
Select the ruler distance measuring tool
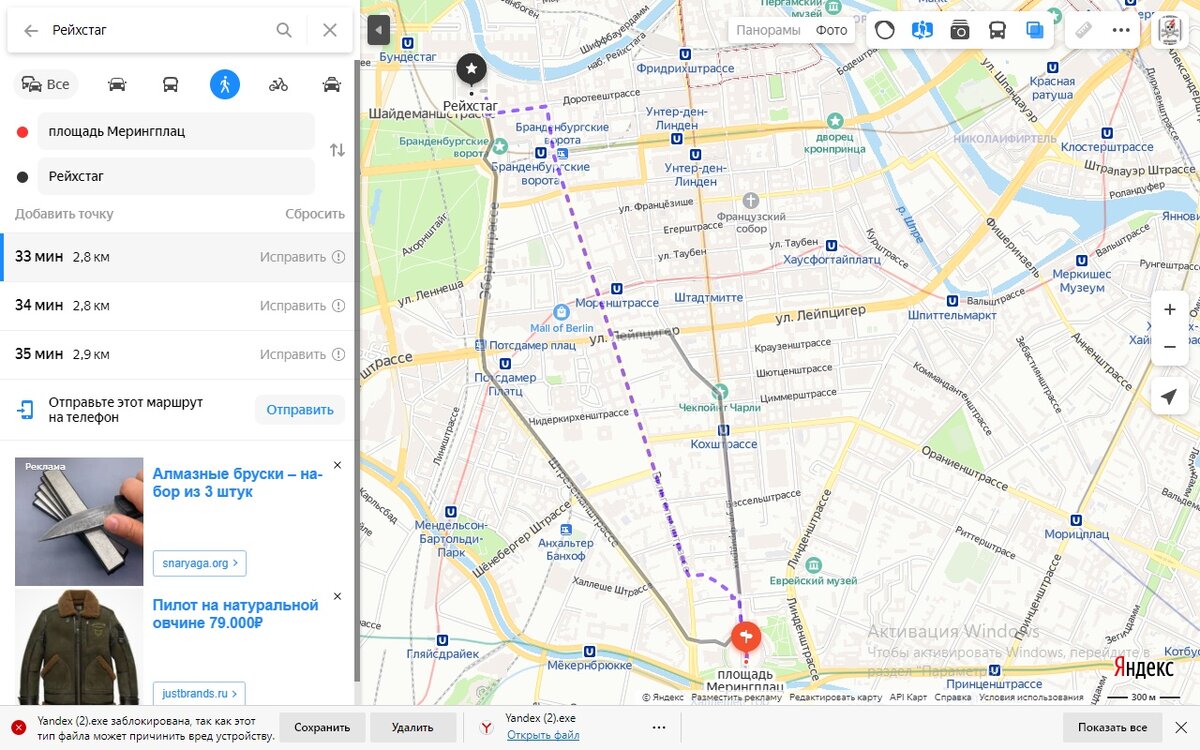tap(1084, 30)
